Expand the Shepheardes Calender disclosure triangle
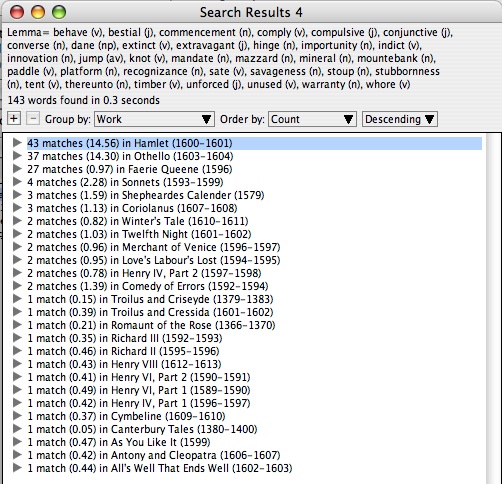This screenshot has height=484, width=502. click(x=17, y=195)
